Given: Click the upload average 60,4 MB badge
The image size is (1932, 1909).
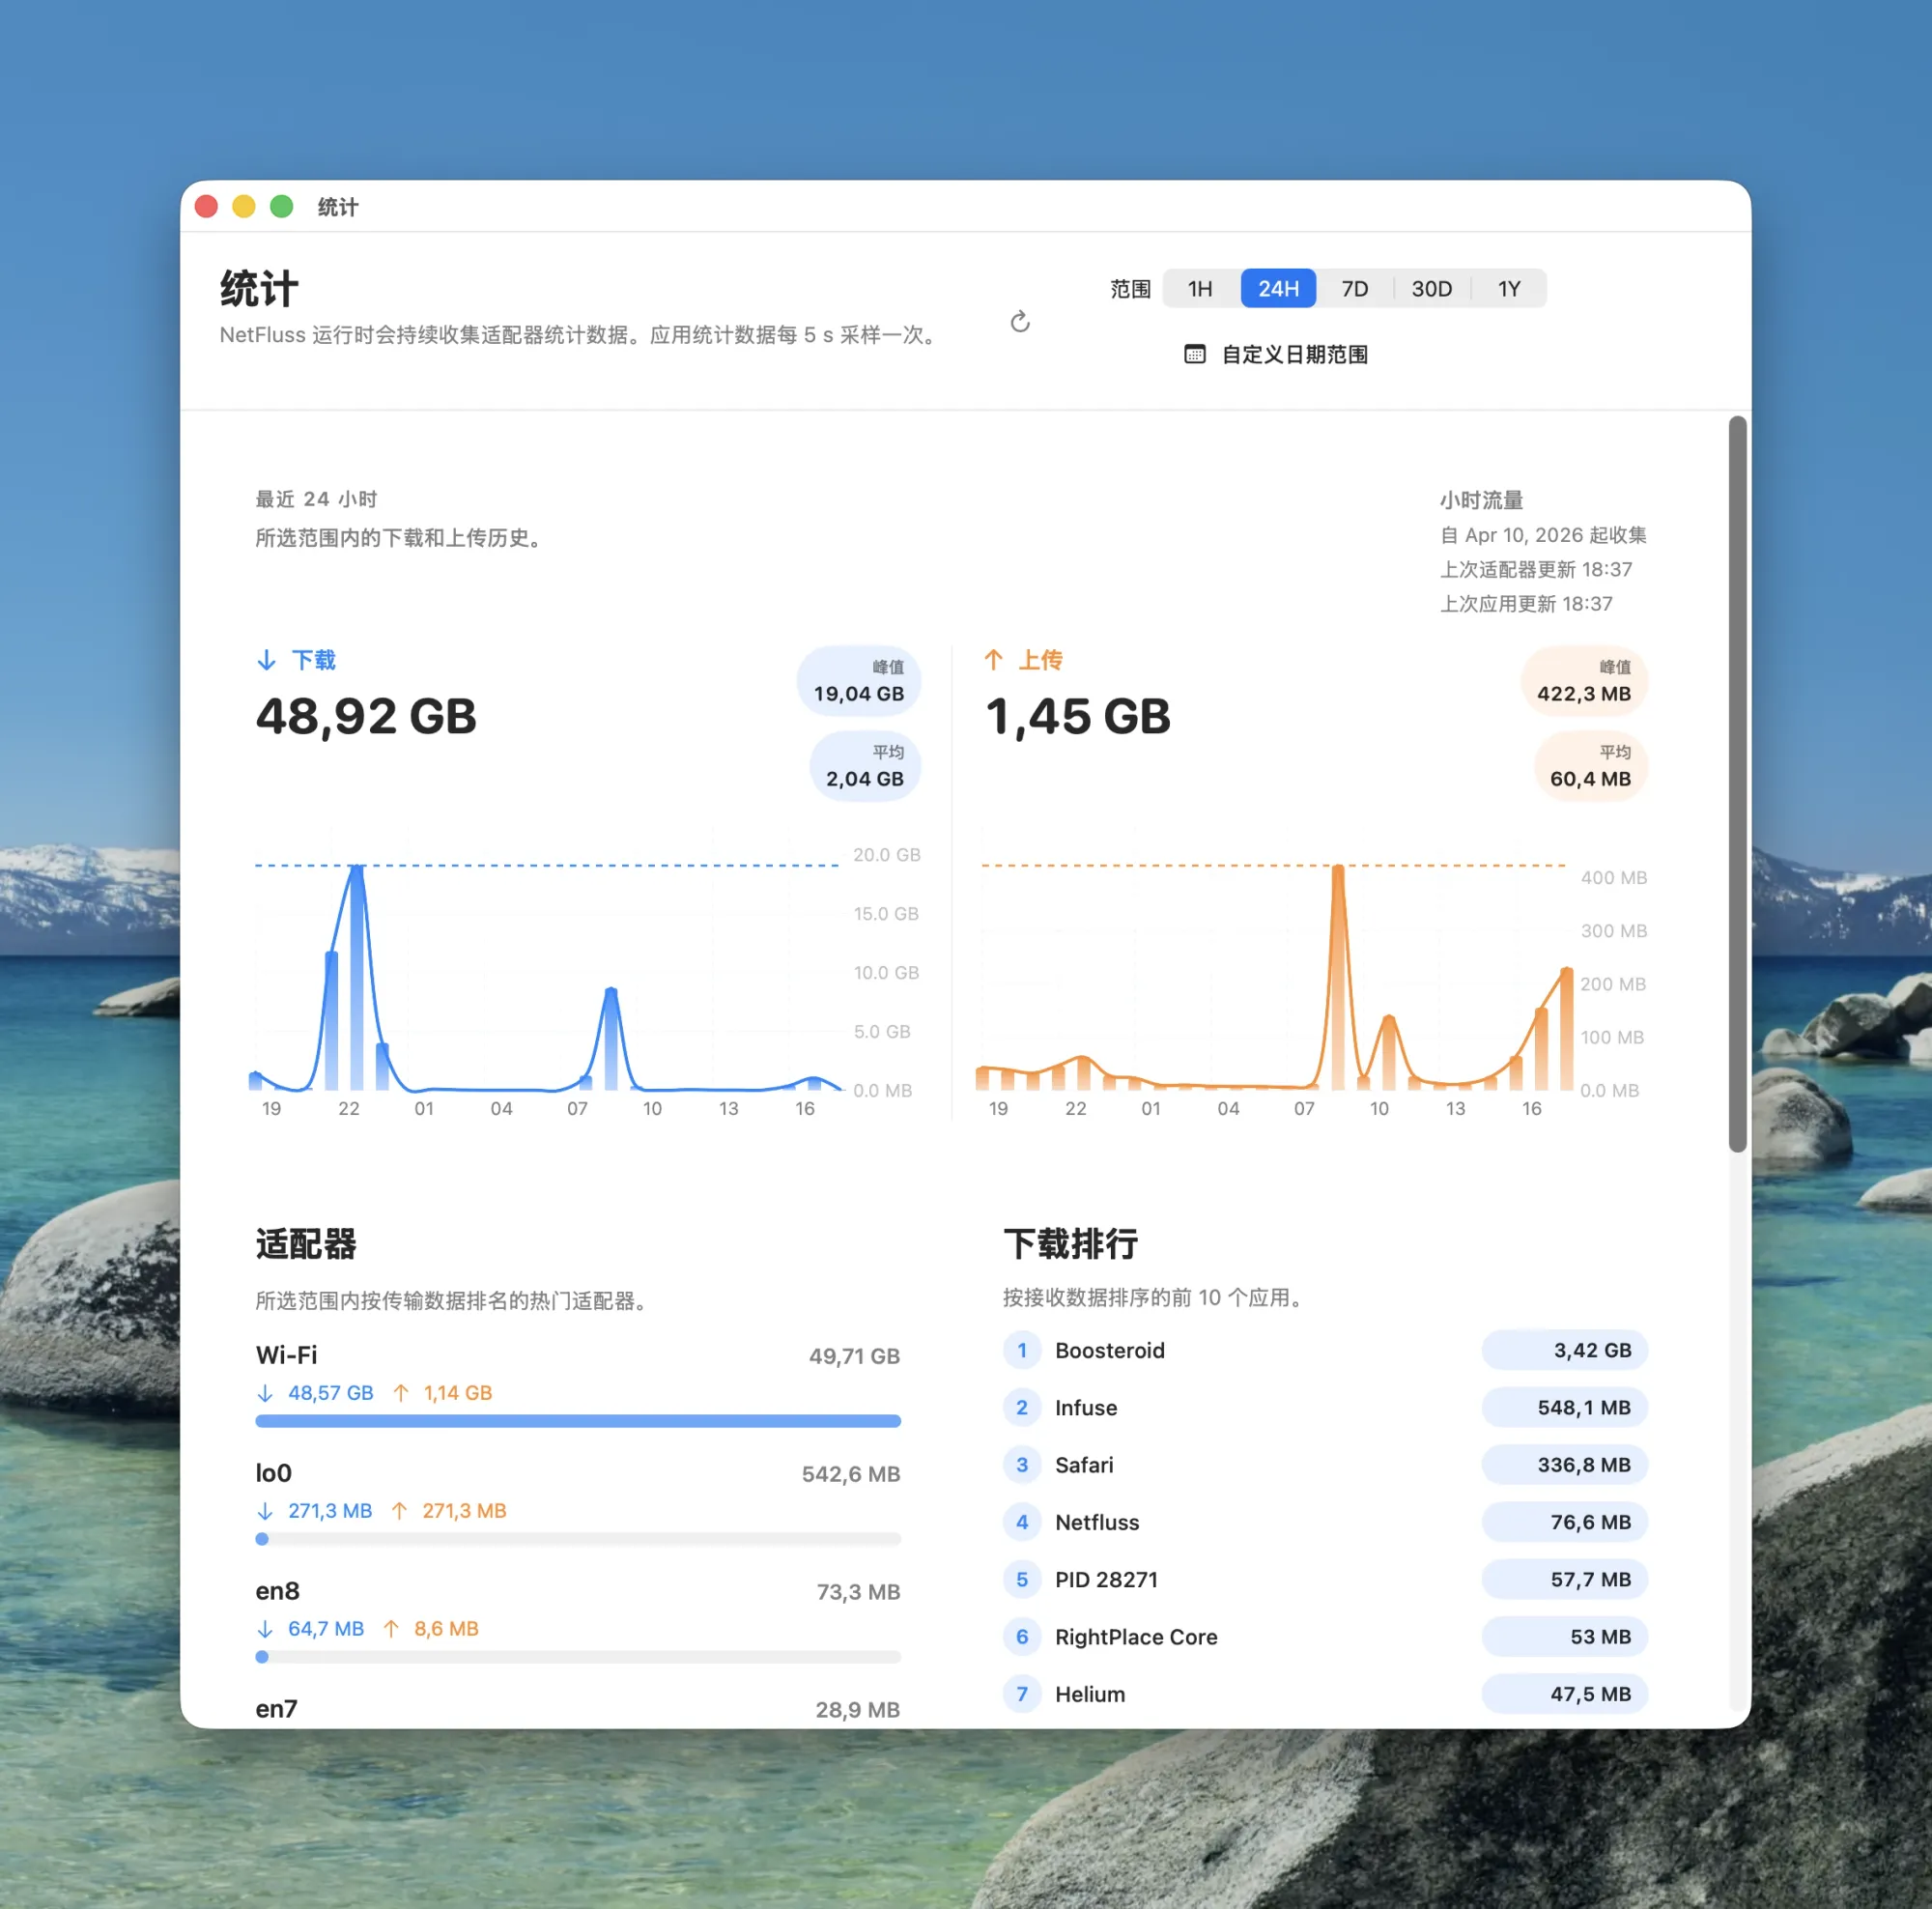Looking at the screenshot, I should [1589, 767].
